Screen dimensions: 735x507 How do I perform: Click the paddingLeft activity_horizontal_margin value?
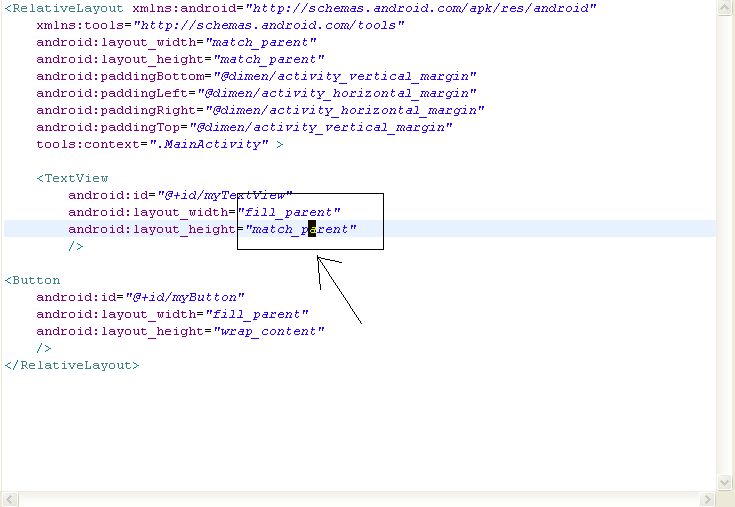tap(341, 93)
